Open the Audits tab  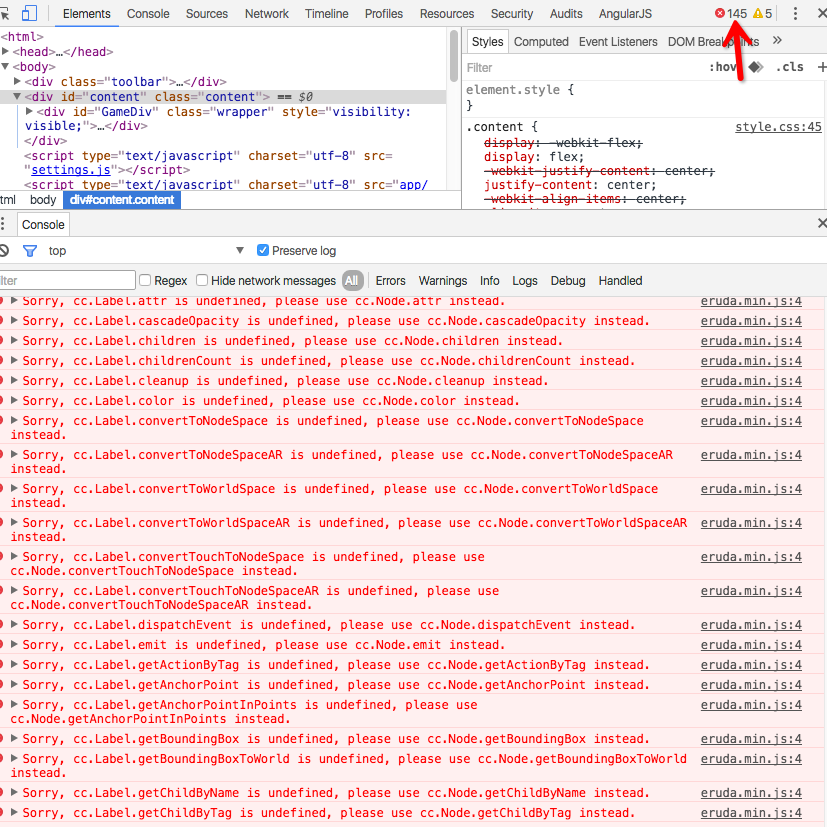566,14
